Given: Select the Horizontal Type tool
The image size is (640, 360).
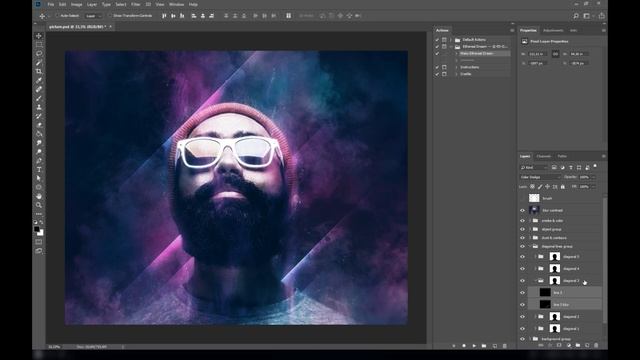Looking at the screenshot, I should 39,169.
